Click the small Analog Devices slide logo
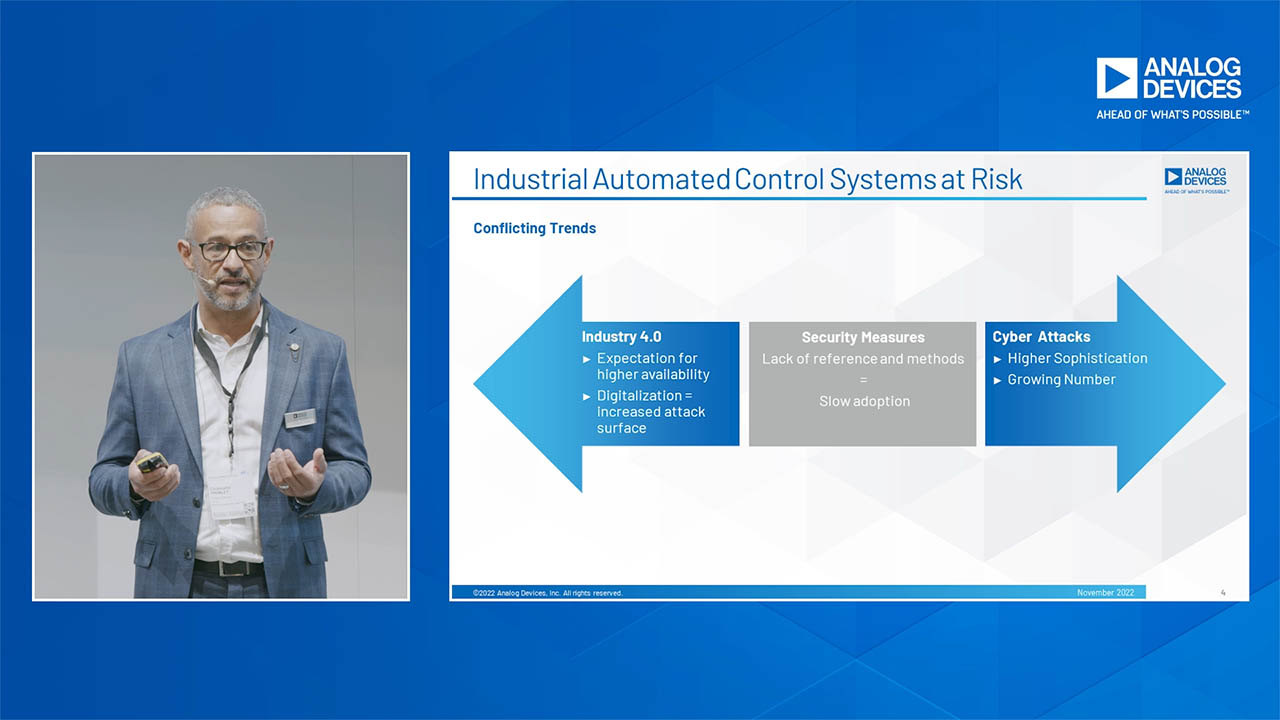The width and height of the screenshot is (1280, 720). pyautogui.click(x=1196, y=178)
